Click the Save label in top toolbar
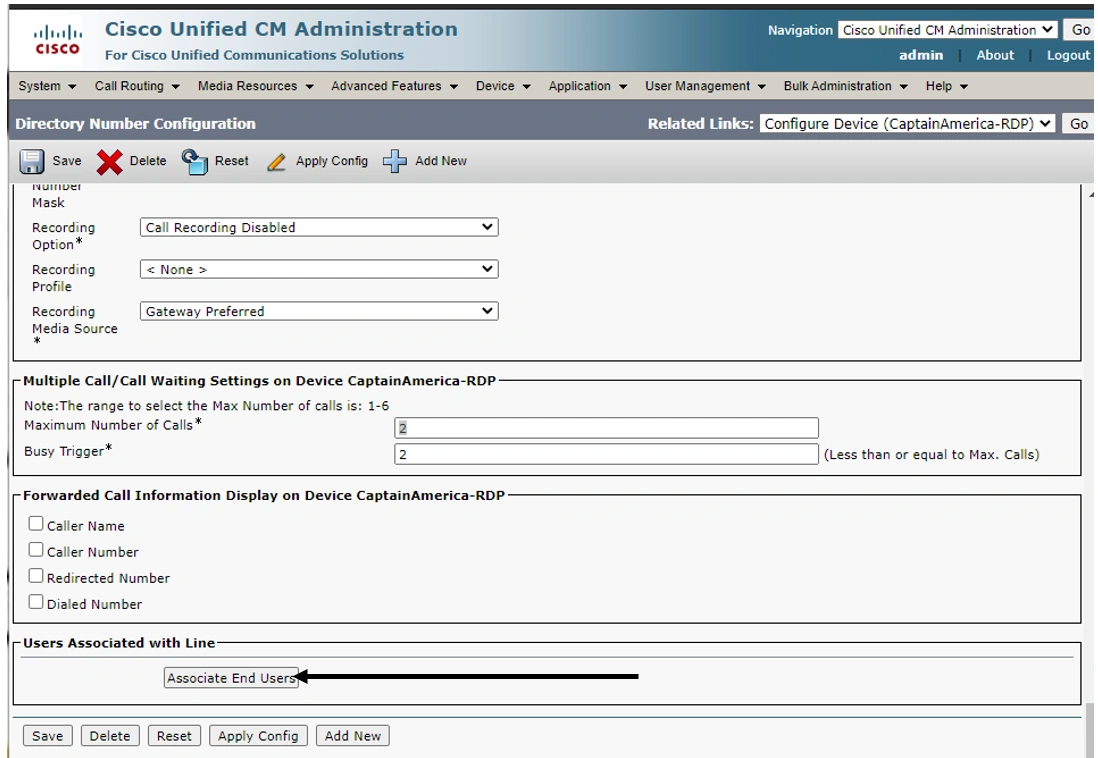Viewport: 1098px width, 758px height. pyautogui.click(x=67, y=160)
